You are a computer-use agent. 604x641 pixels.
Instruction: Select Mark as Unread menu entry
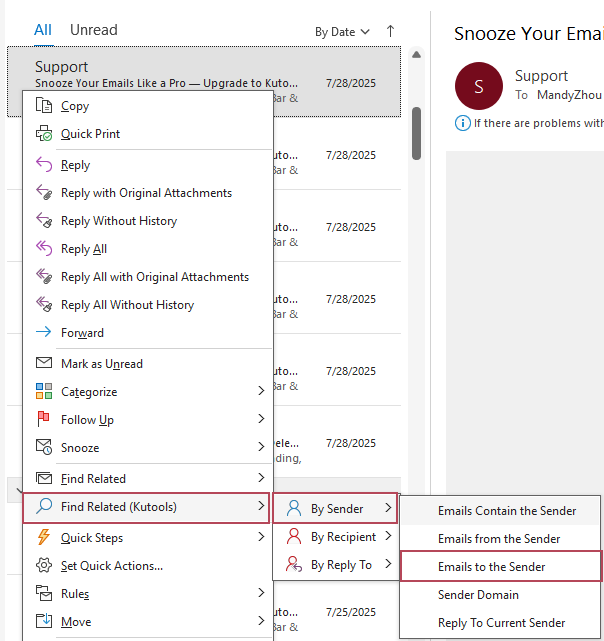pyautogui.click(x=148, y=363)
